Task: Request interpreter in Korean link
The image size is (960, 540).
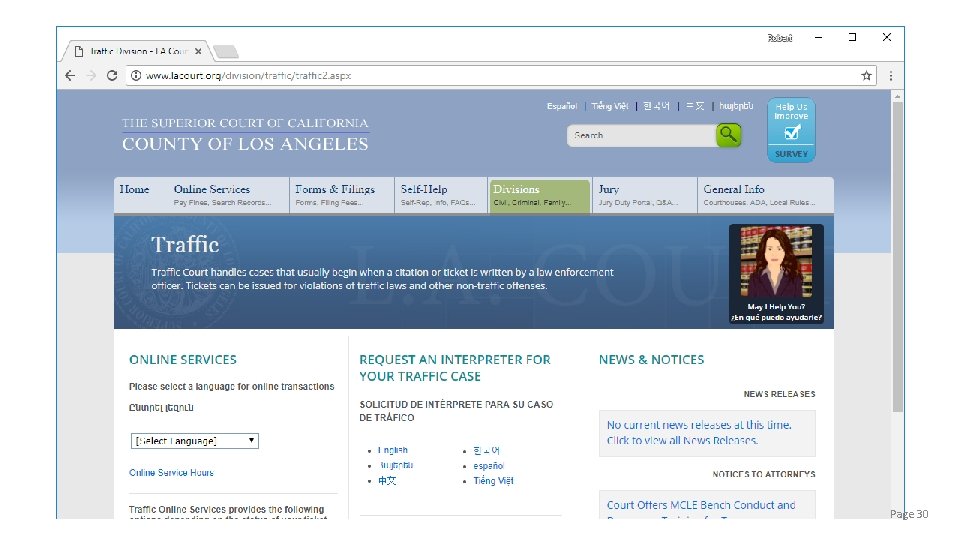Action: 487,450
